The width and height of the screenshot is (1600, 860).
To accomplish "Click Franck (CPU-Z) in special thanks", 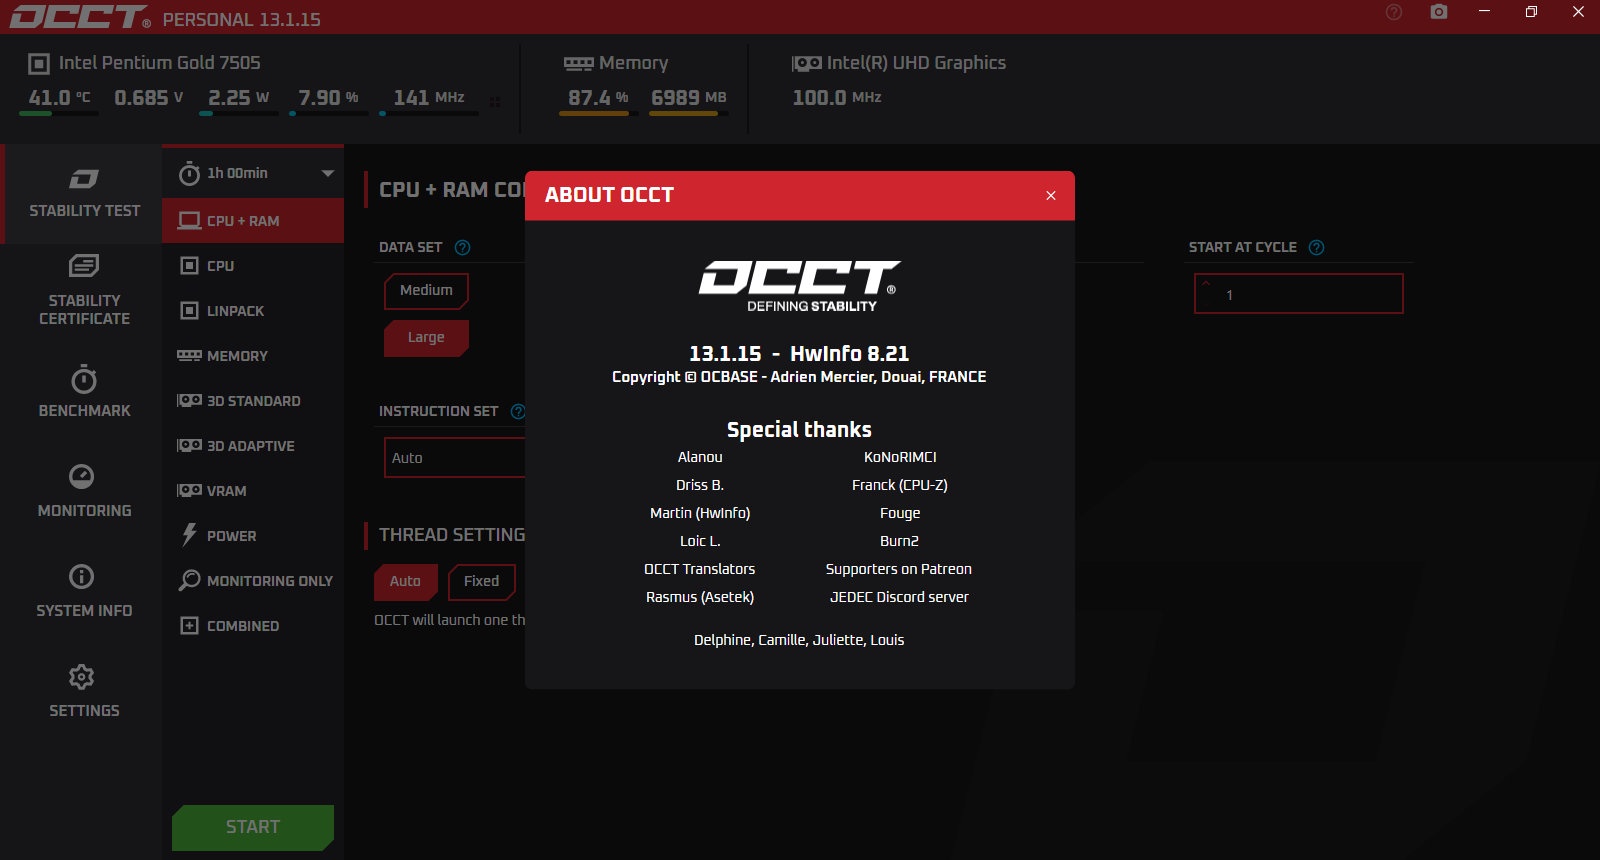I will click(900, 485).
